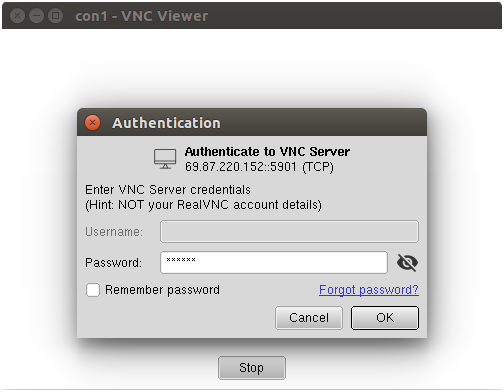Select the server address 69.87.220.152::5901 text
The height and width of the screenshot is (392, 504).
coord(241,167)
